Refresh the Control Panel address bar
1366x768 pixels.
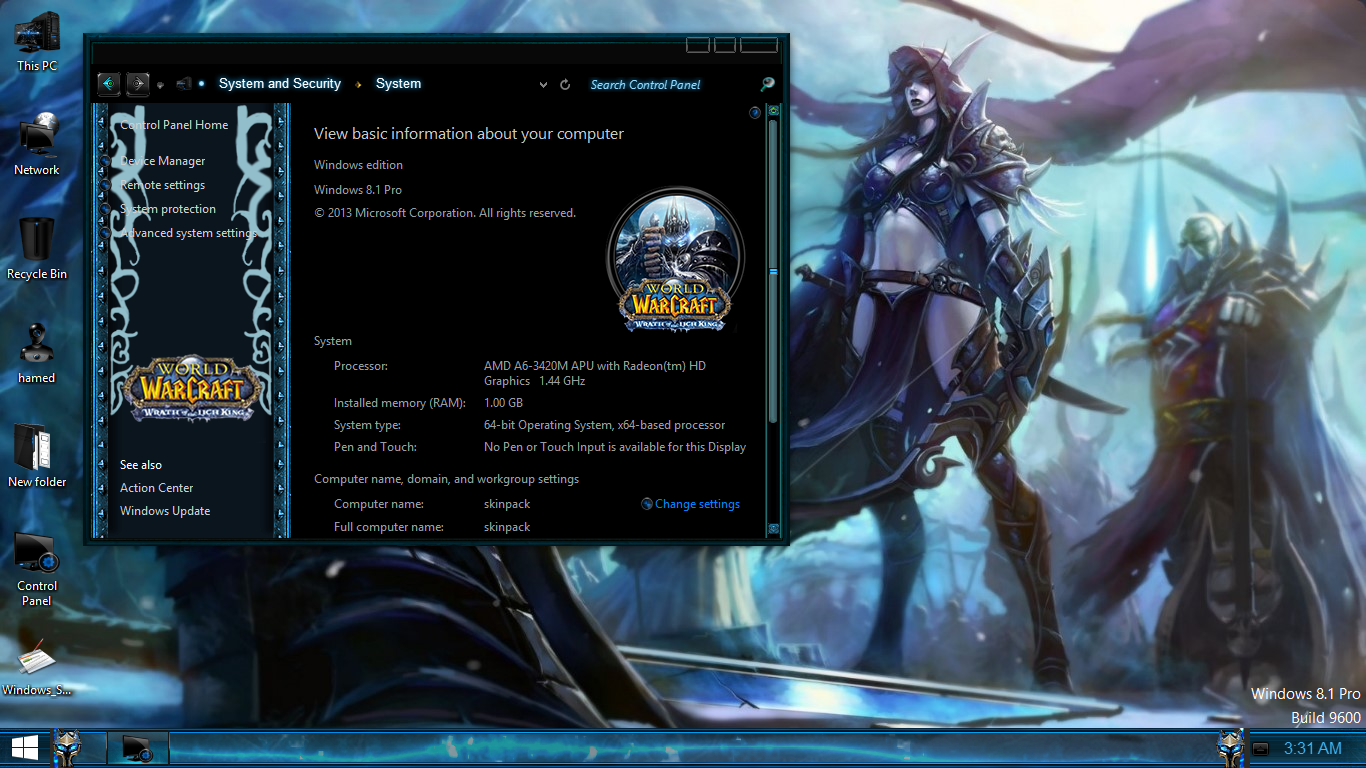tap(565, 85)
